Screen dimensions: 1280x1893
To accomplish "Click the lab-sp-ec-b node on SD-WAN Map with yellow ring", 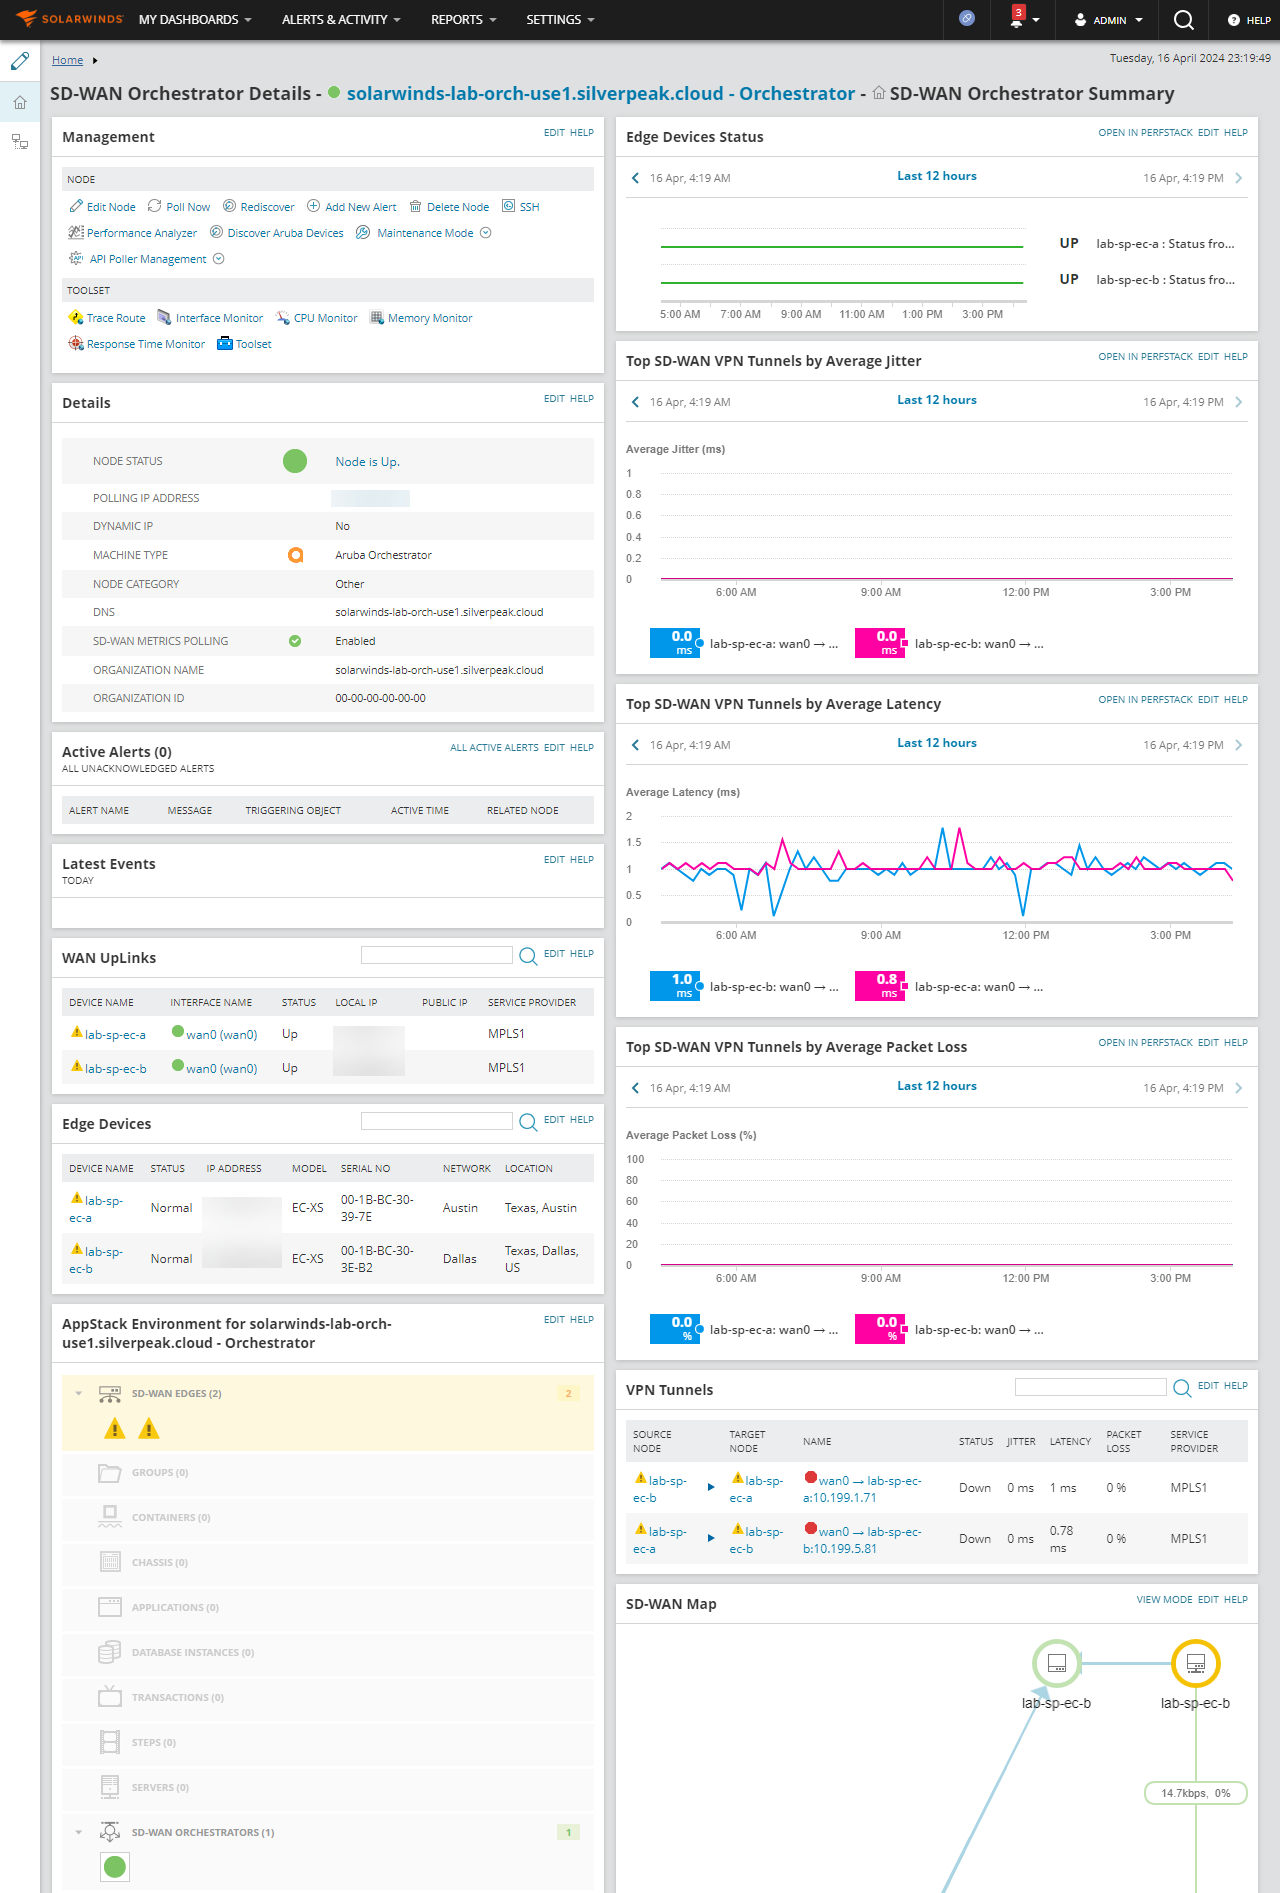I will tap(1196, 1664).
